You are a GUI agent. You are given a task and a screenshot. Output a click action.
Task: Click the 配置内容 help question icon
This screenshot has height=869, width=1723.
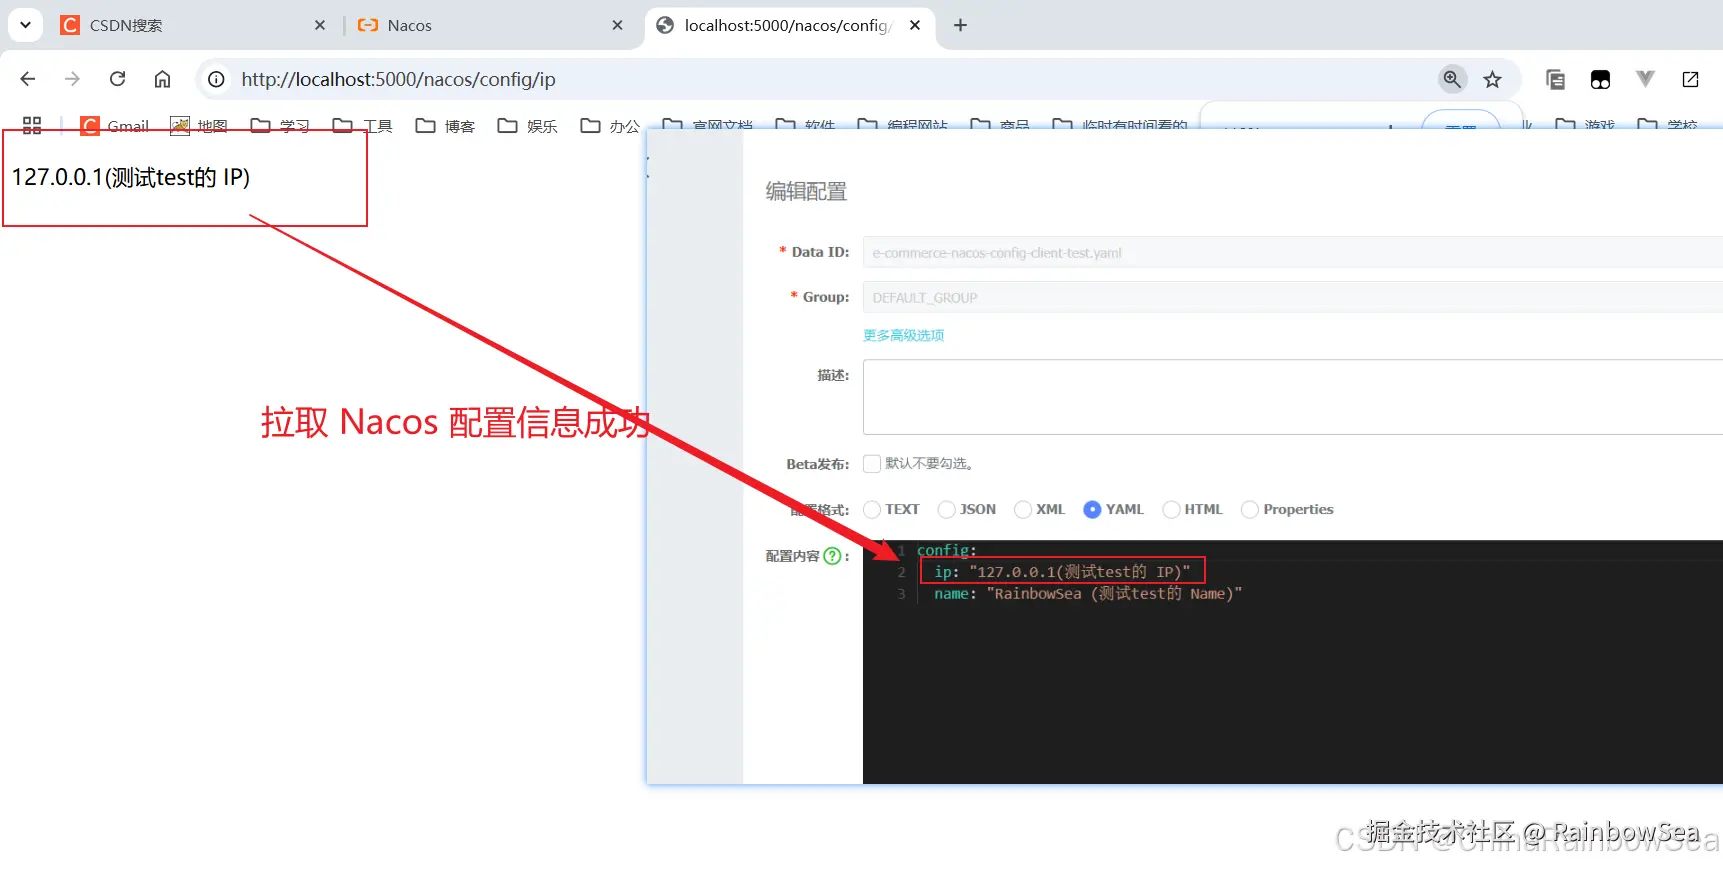tap(832, 556)
